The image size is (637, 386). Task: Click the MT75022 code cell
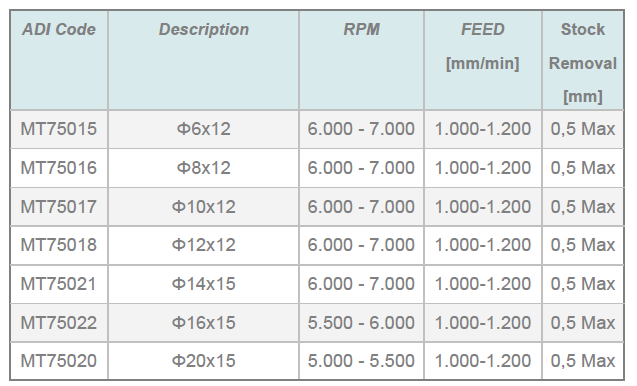[x=59, y=323]
